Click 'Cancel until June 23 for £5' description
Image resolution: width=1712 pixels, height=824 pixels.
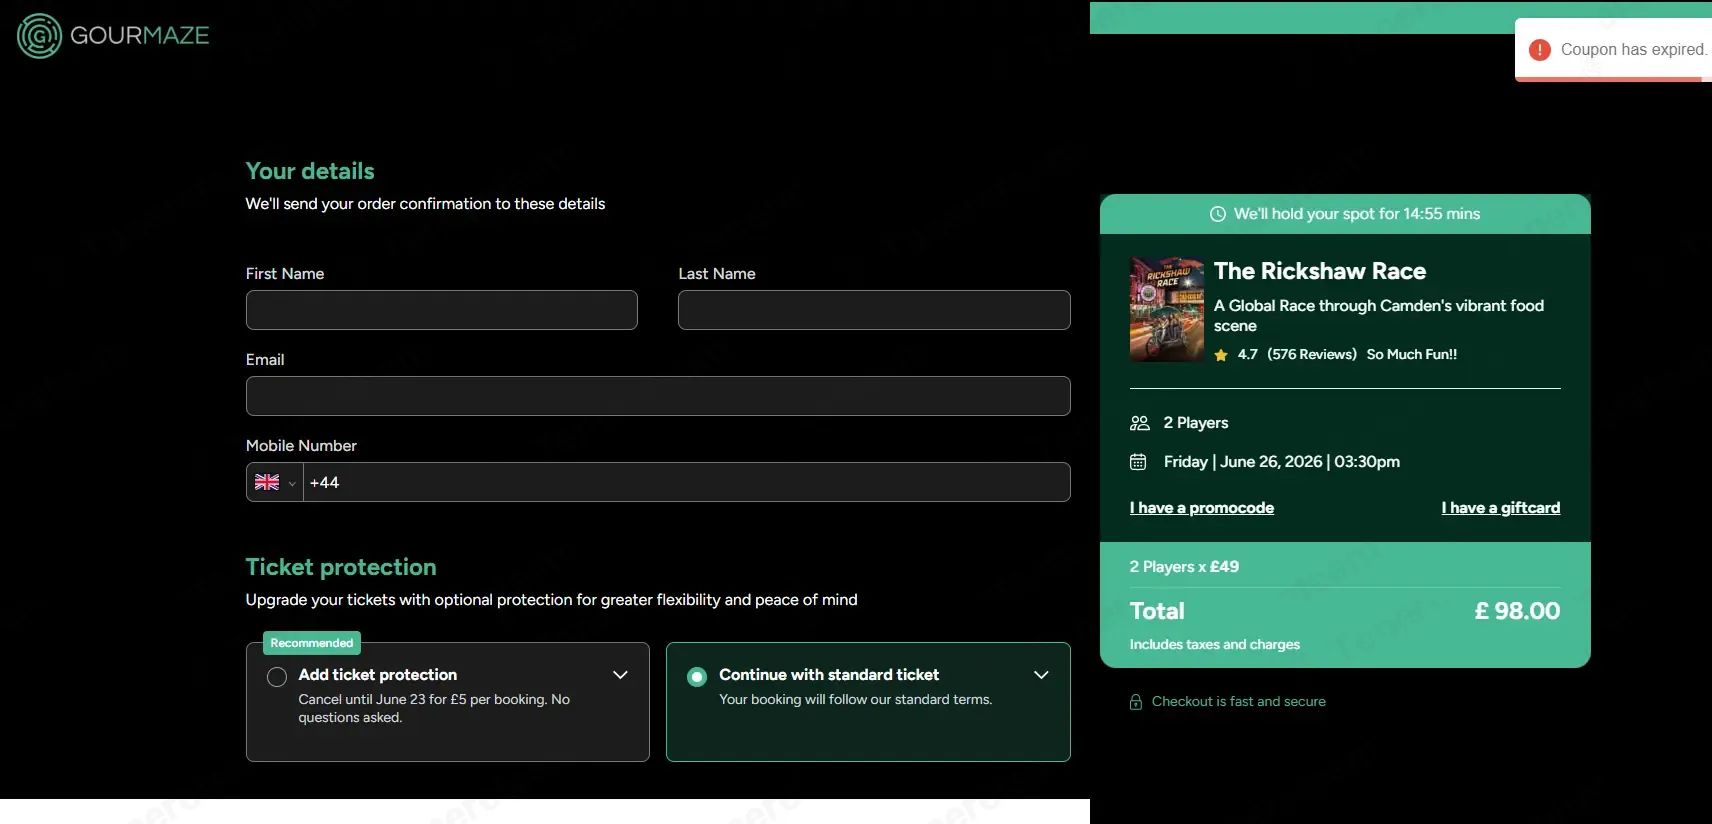tap(434, 709)
